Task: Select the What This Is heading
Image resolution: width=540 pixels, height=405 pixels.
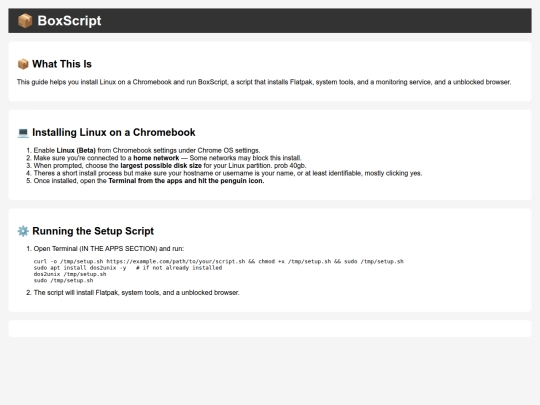Action: point(62,64)
